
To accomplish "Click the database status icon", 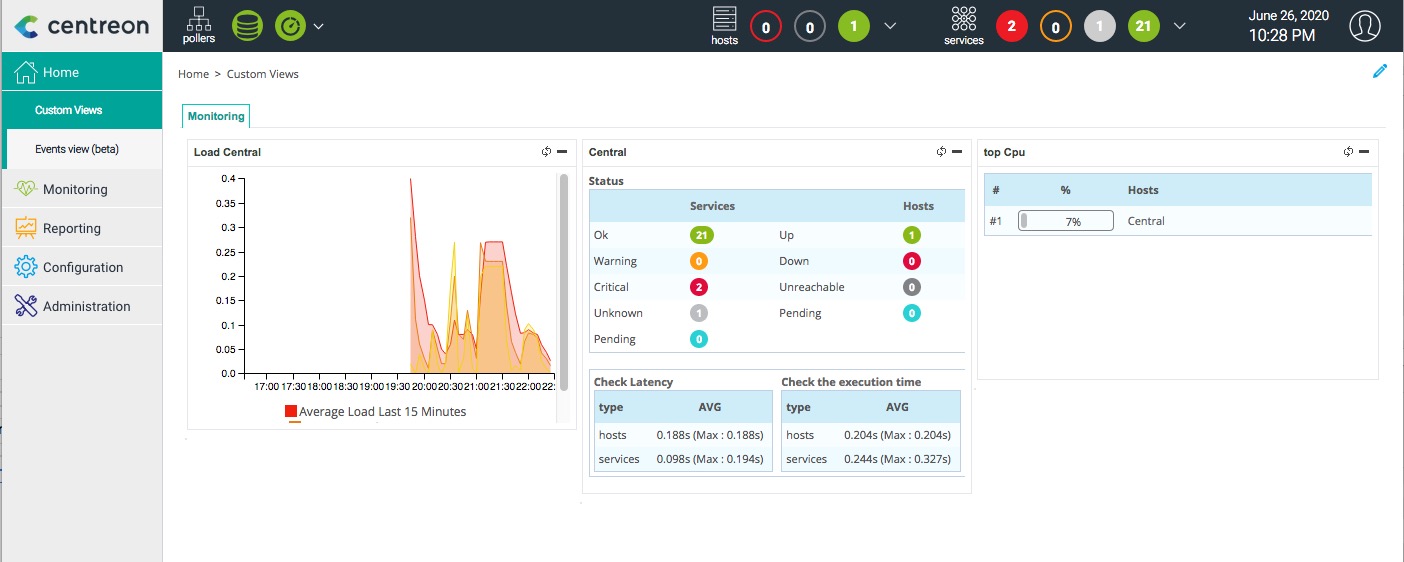I will pyautogui.click(x=247, y=26).
